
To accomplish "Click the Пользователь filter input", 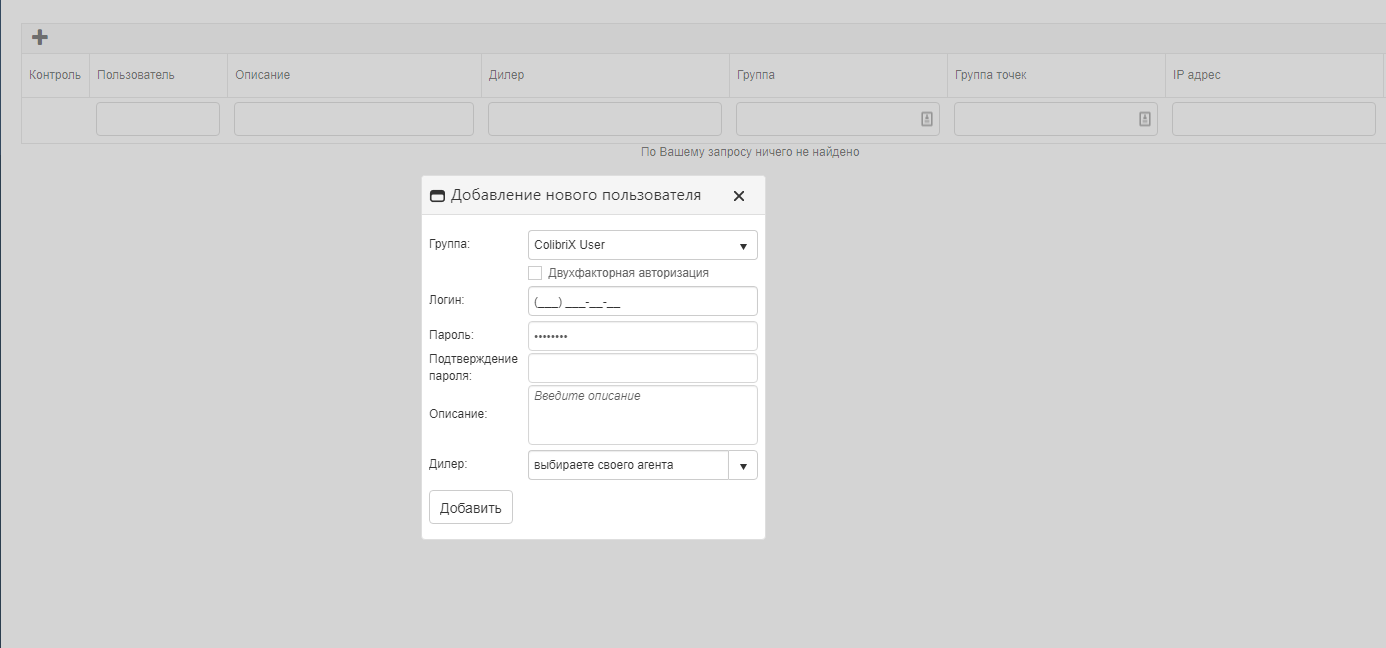I will [158, 119].
